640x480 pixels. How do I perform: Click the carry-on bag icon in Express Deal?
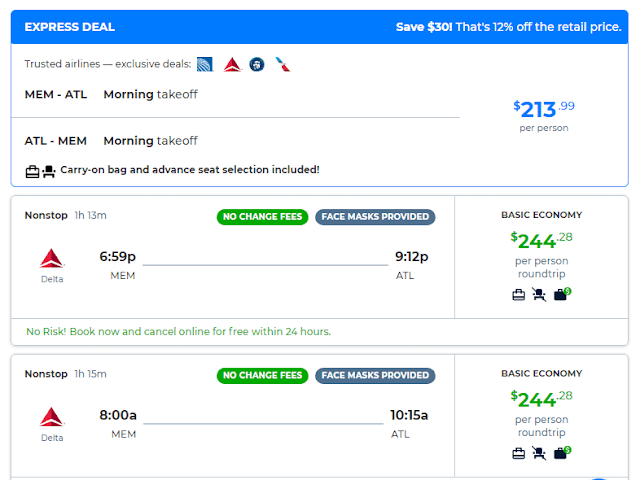pyautogui.click(x=32, y=171)
